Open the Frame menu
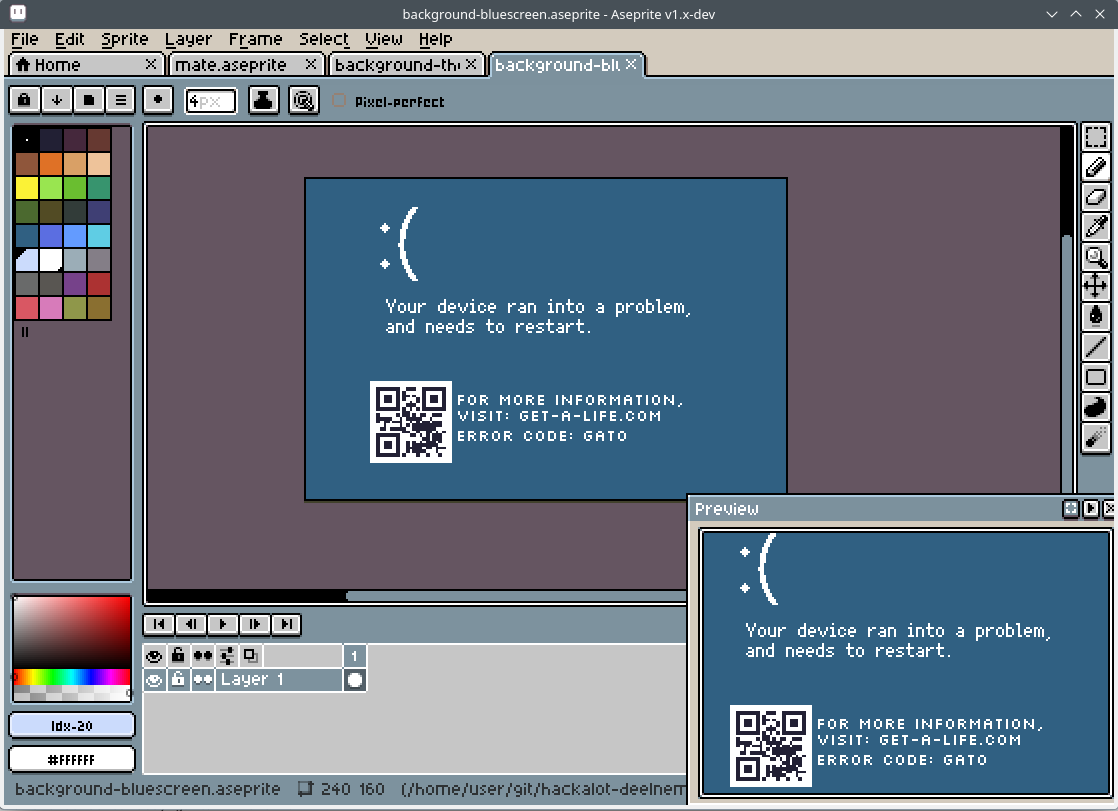 255,39
